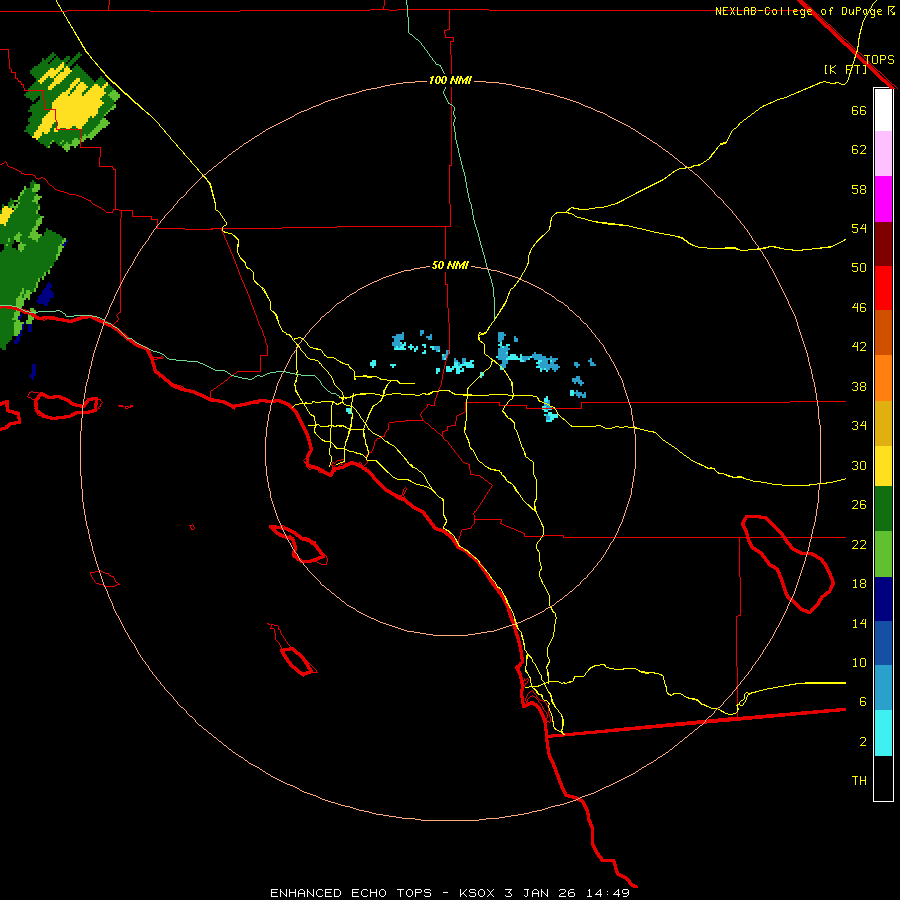Click the legend value 14
Image resolution: width=900 pixels, height=900 pixels.
[x=859, y=623]
